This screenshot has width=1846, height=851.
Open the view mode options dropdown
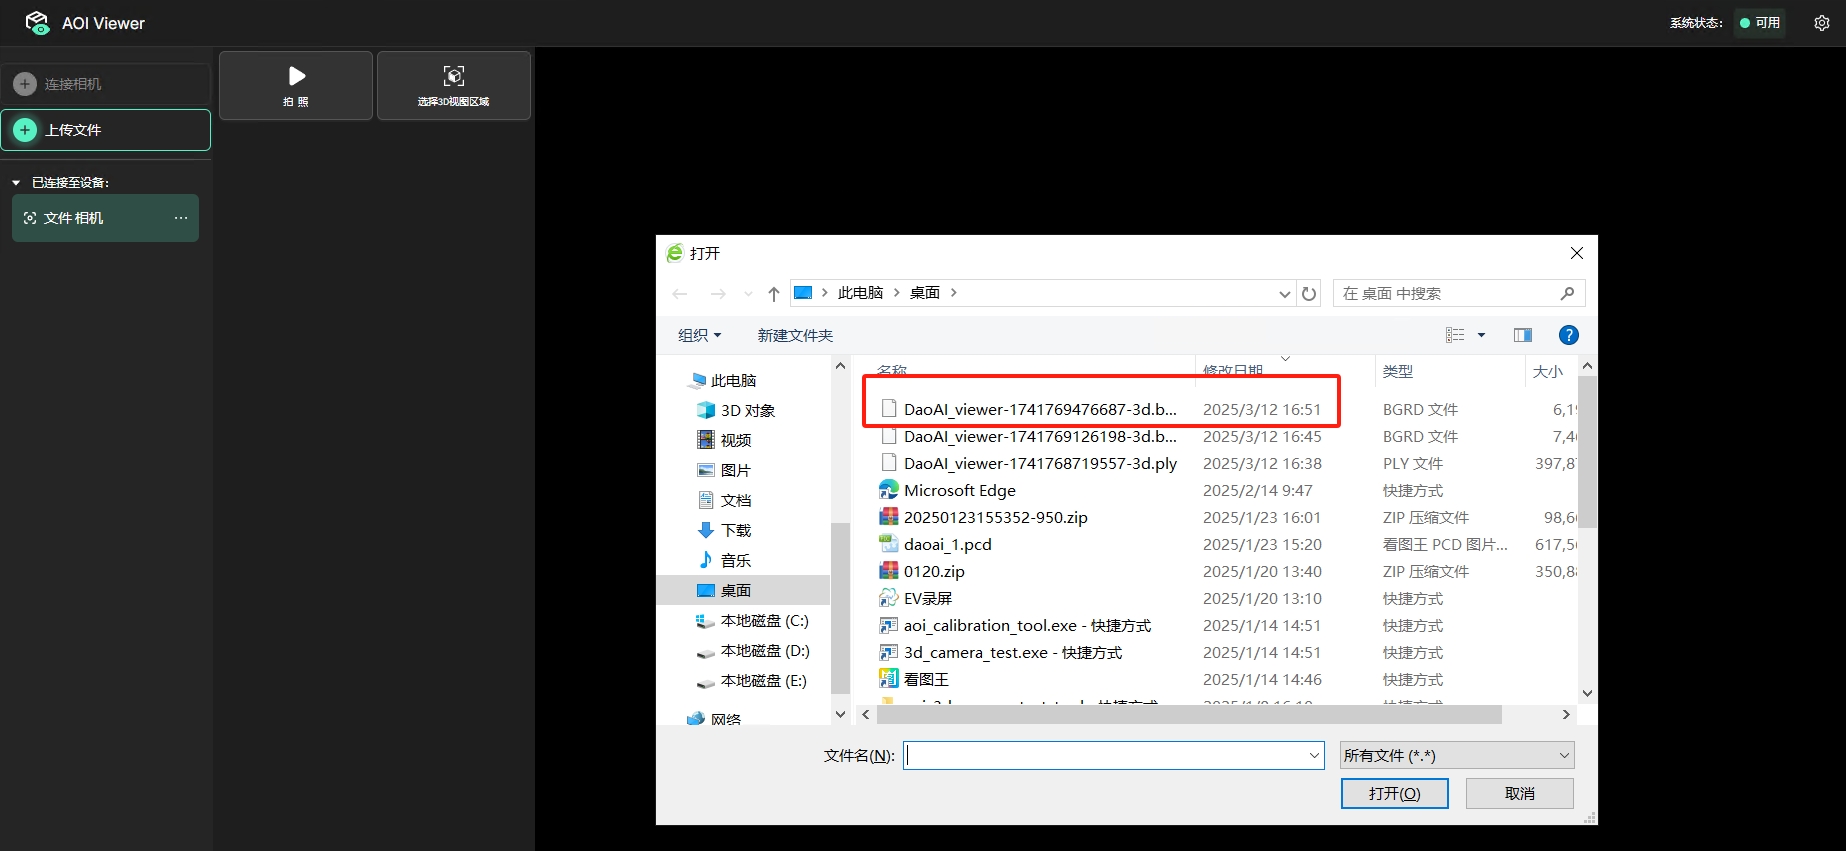point(1481,335)
